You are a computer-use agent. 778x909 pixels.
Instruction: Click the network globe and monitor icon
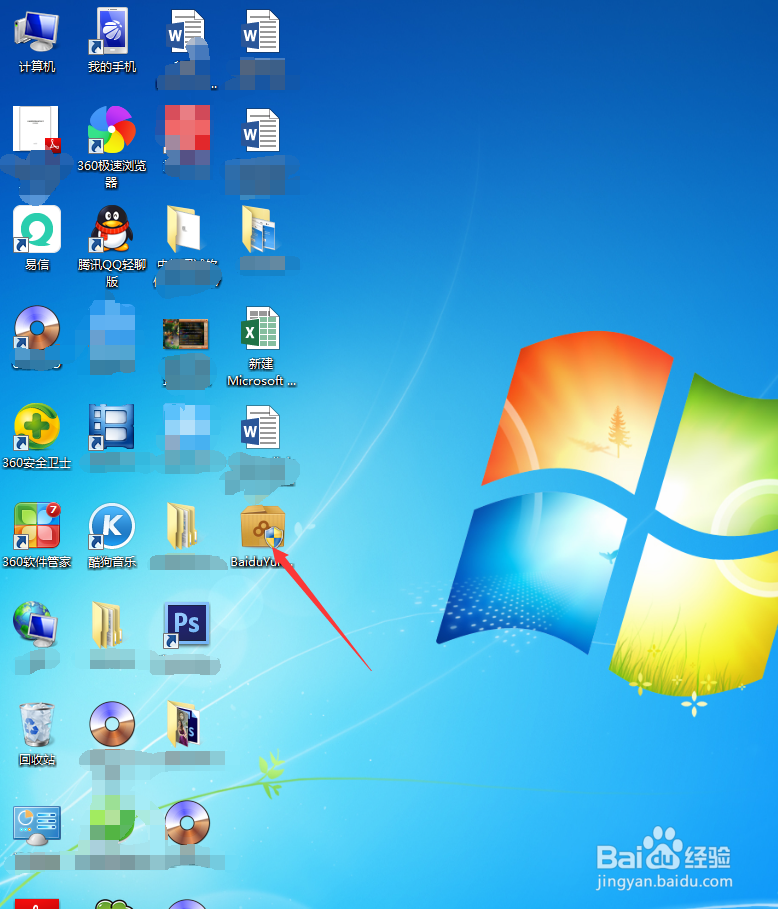pyautogui.click(x=36, y=624)
